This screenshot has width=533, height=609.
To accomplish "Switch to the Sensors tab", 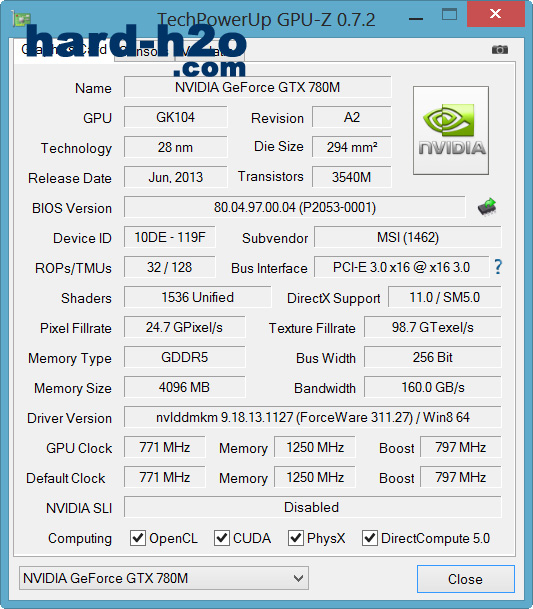I will tap(145, 51).
